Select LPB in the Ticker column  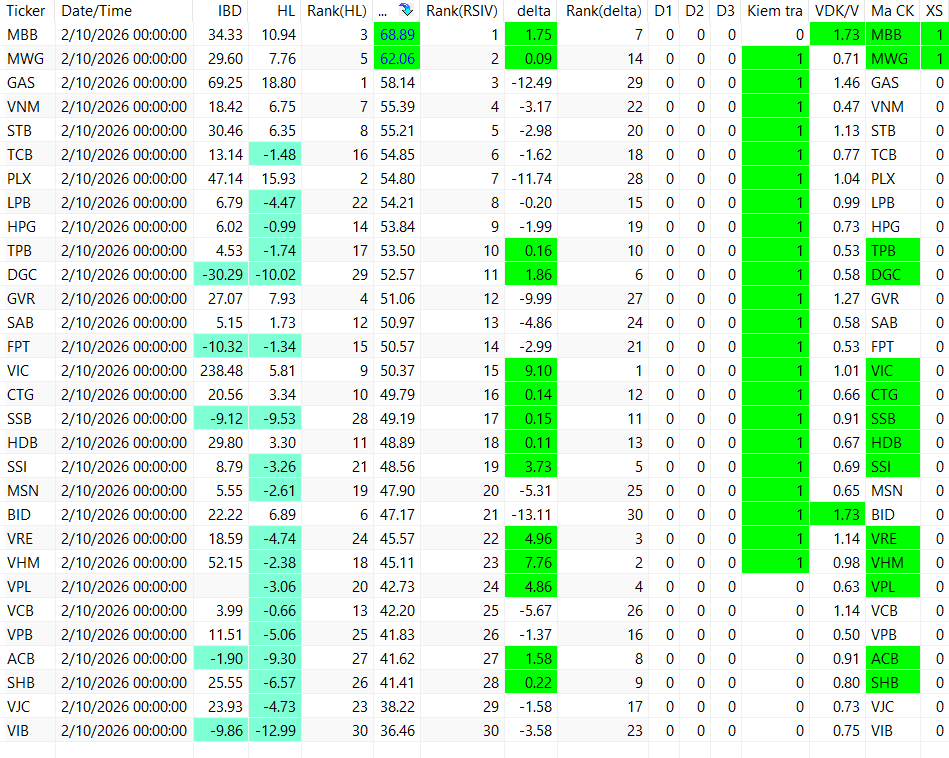tap(19, 203)
